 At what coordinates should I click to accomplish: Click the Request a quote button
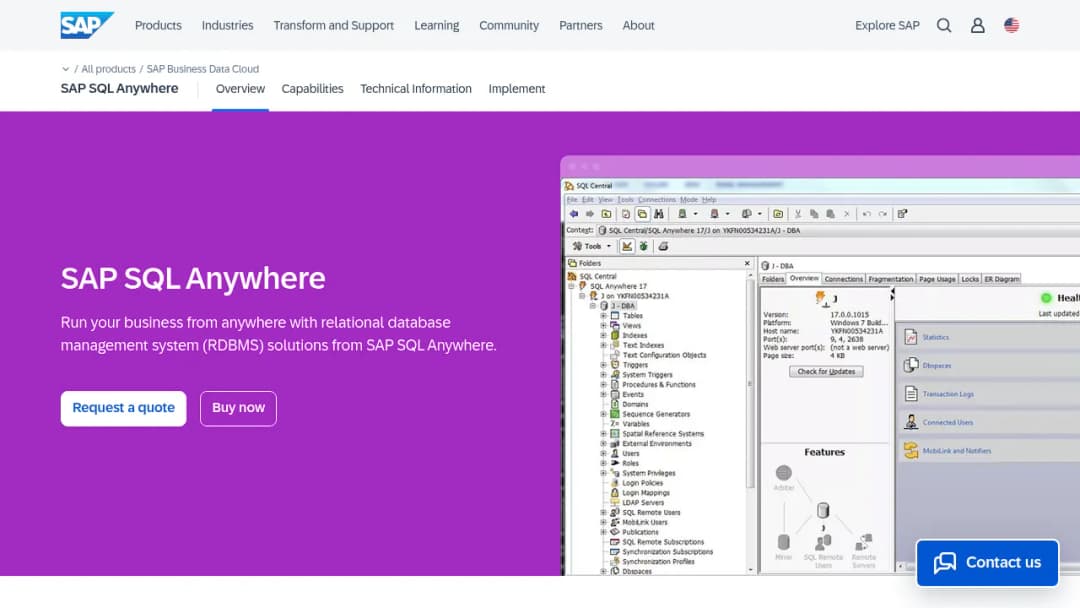[x=123, y=408]
